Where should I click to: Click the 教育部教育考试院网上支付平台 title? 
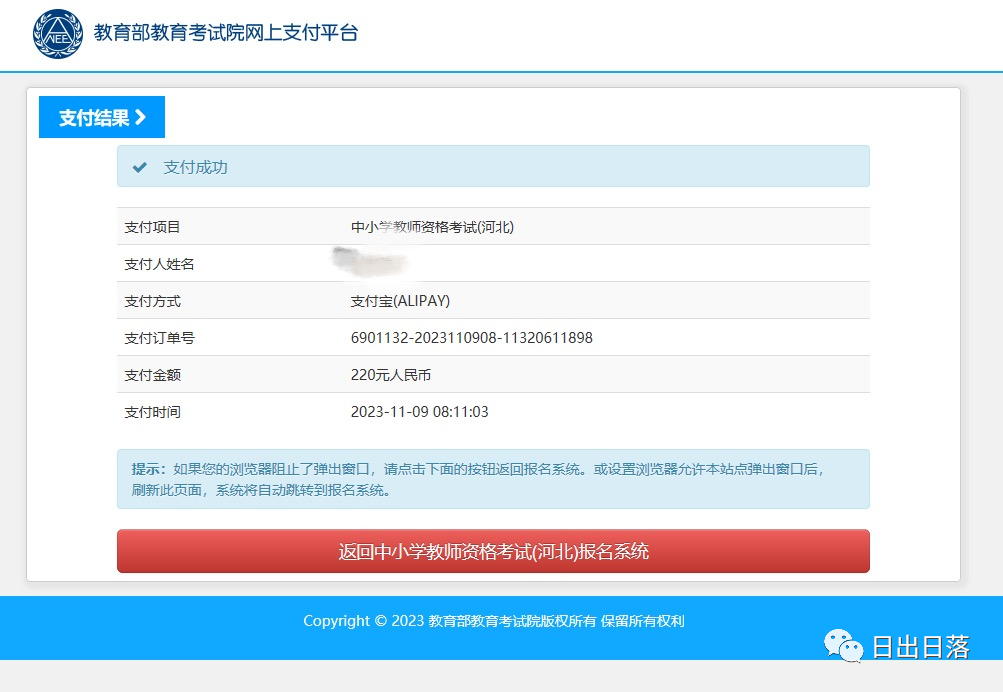[226, 33]
